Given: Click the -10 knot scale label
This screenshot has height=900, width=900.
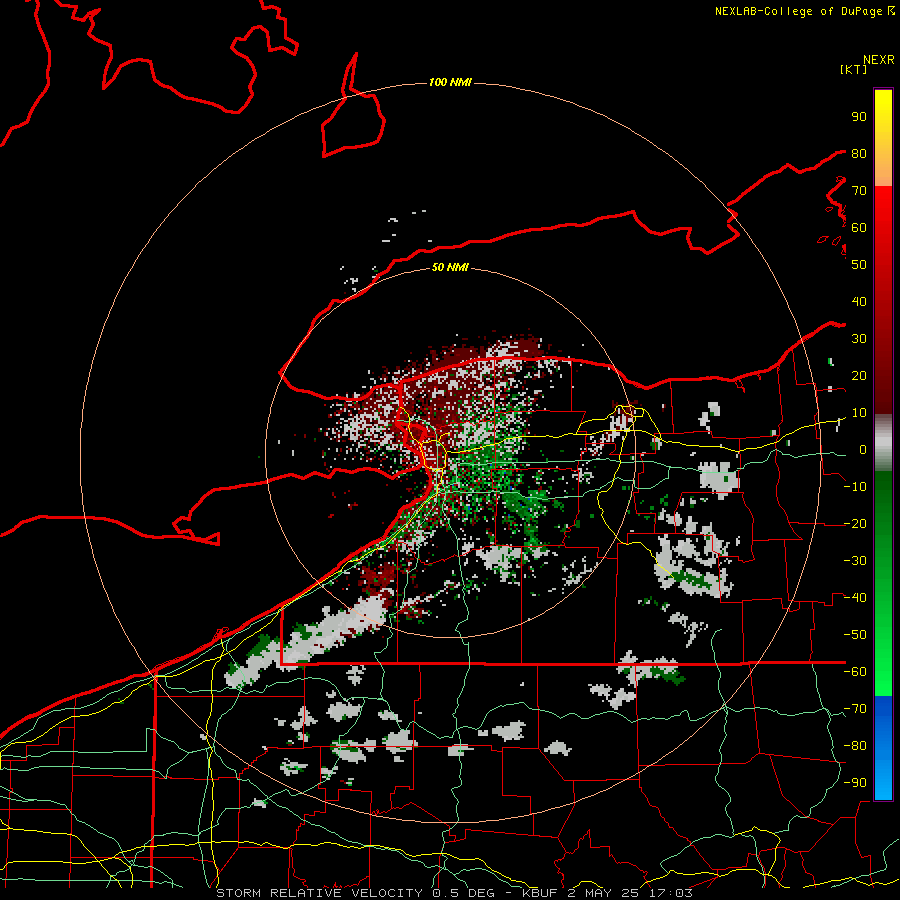Looking at the screenshot, I should [855, 487].
